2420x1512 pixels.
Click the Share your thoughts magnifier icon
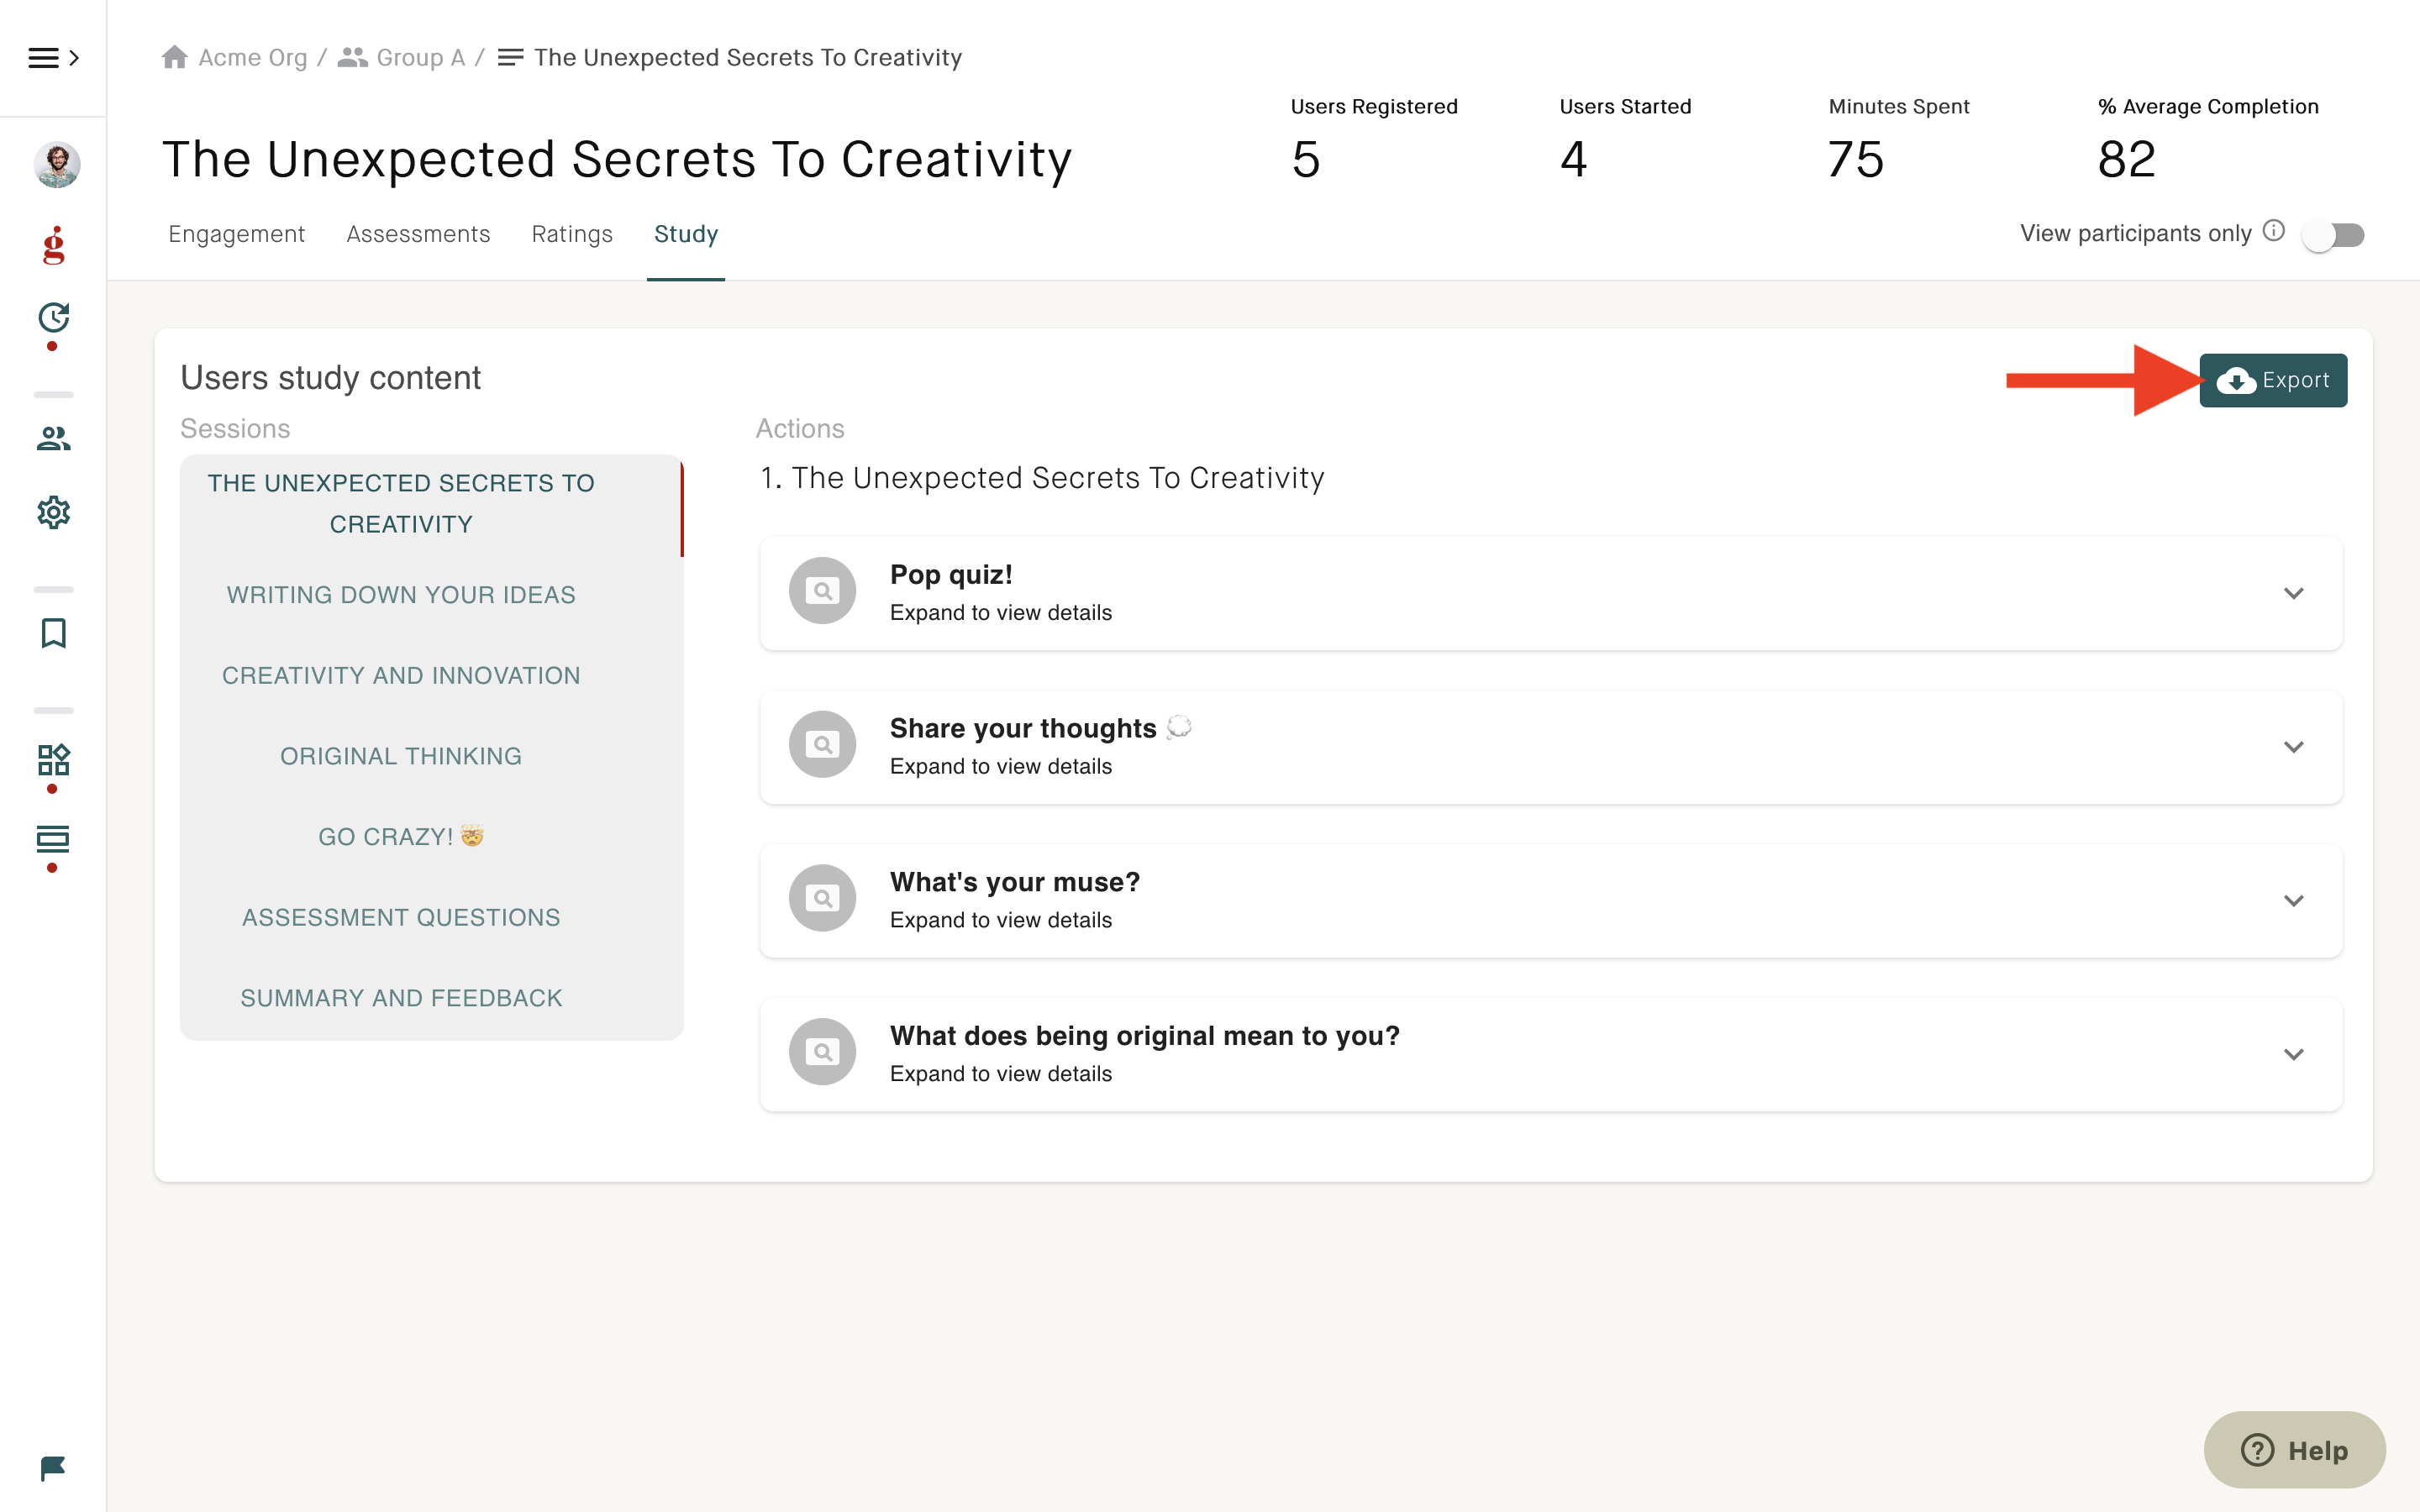tap(822, 745)
